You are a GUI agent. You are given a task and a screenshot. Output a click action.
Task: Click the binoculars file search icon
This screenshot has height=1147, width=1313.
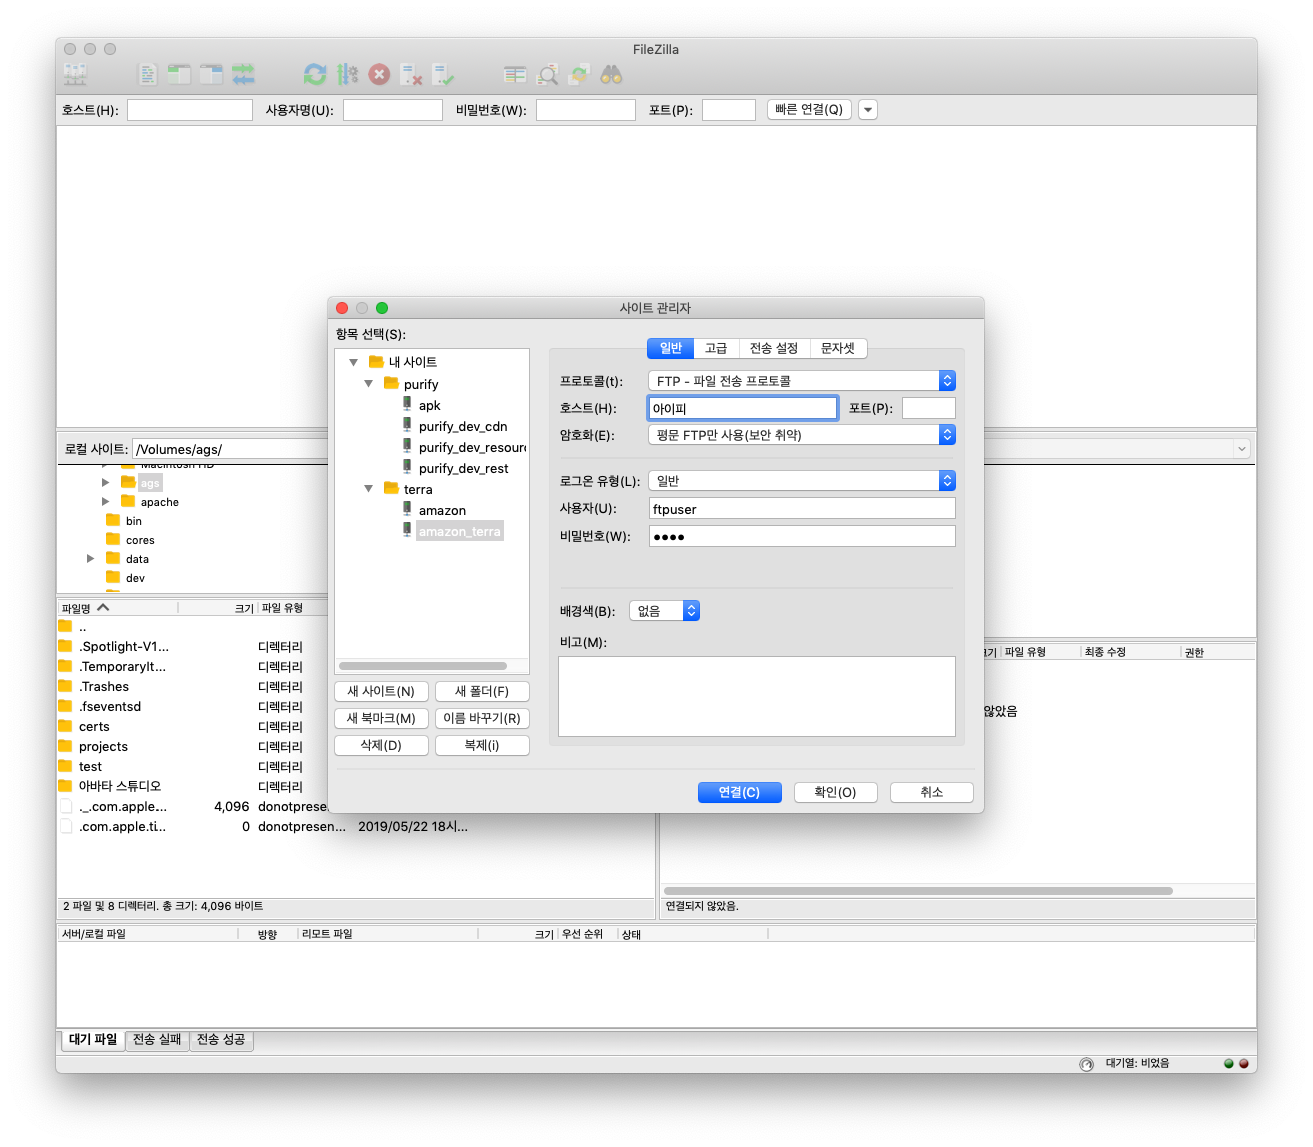pyautogui.click(x=611, y=74)
